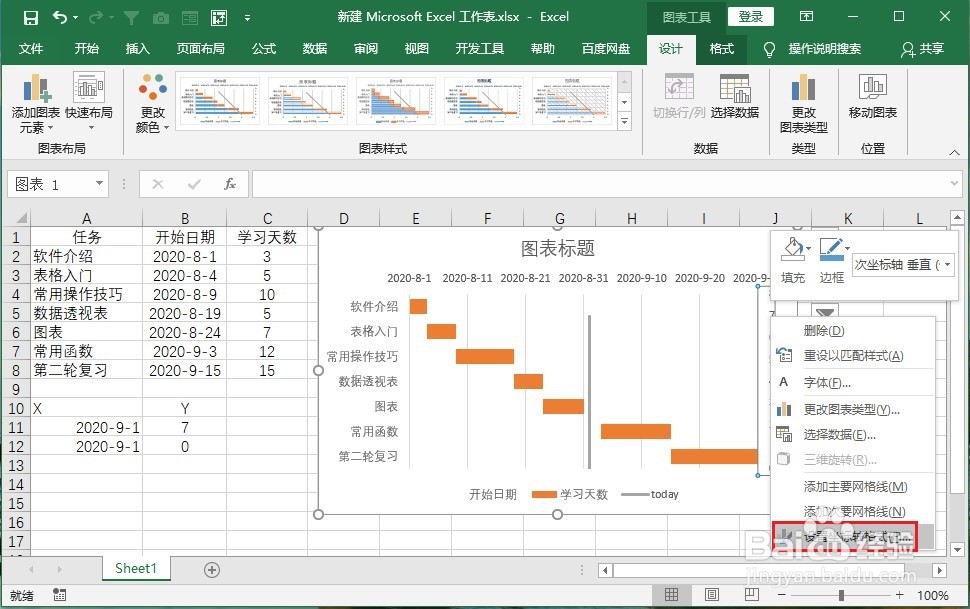Select cell containing 常用操作技巧
Image resolution: width=970 pixels, height=609 pixels.
click(87, 294)
